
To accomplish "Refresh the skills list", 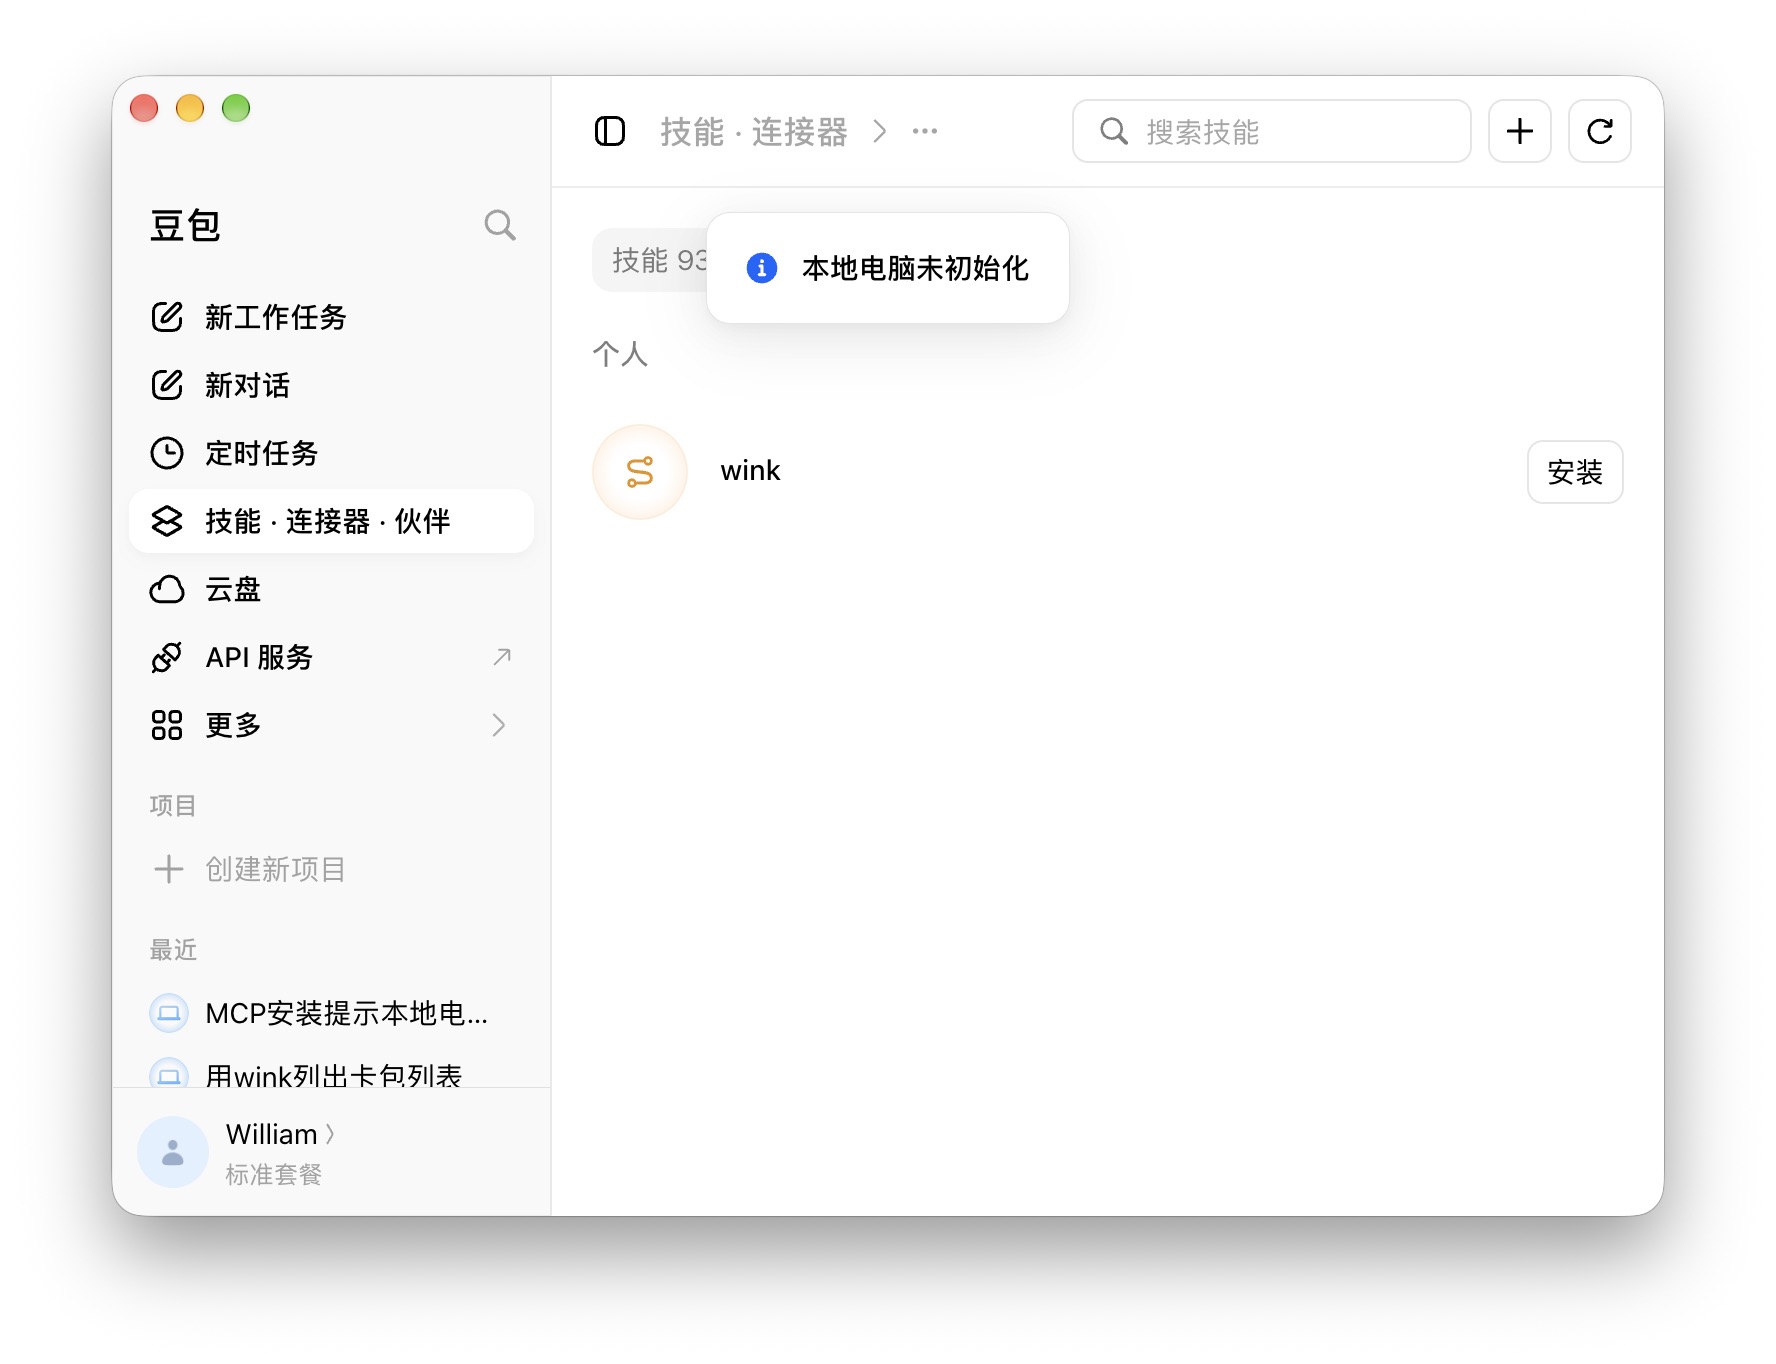I will pos(1599,131).
